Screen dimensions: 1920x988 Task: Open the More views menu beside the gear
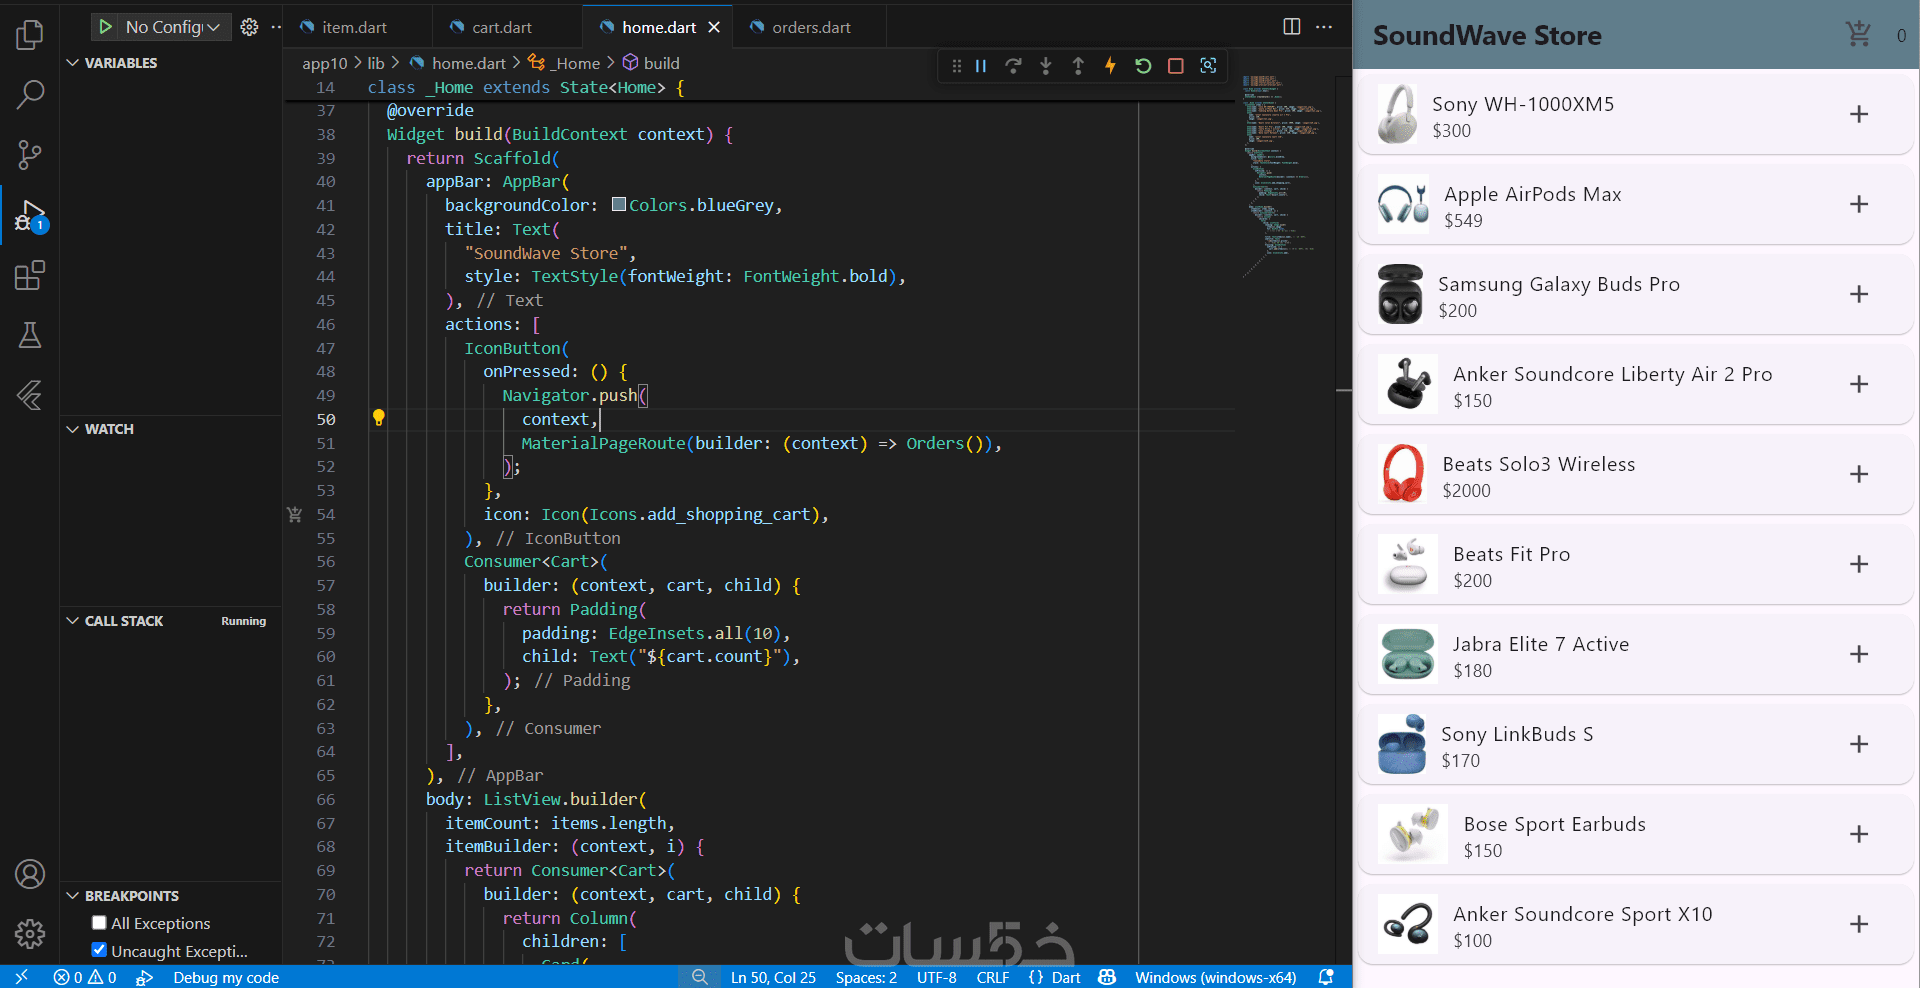[276, 27]
